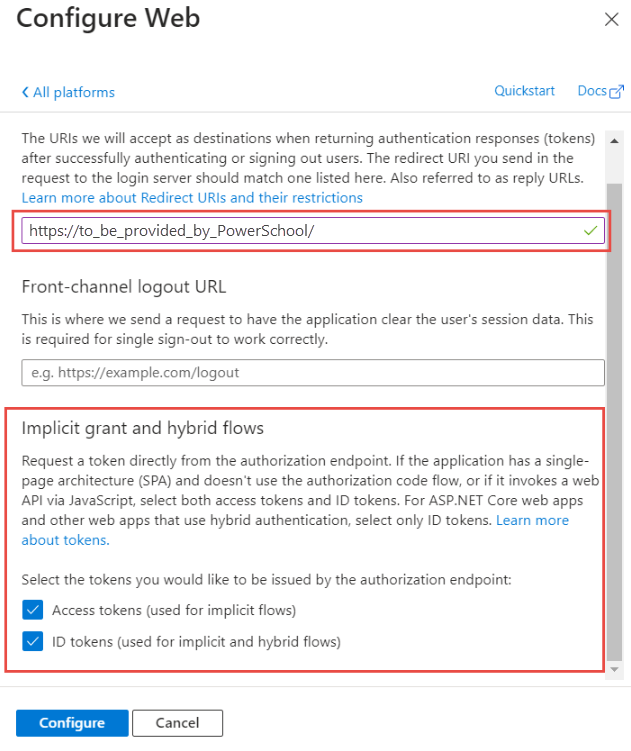Return to the All platforms list
Image resolution: width=631 pixels, height=751 pixels.
(x=73, y=93)
